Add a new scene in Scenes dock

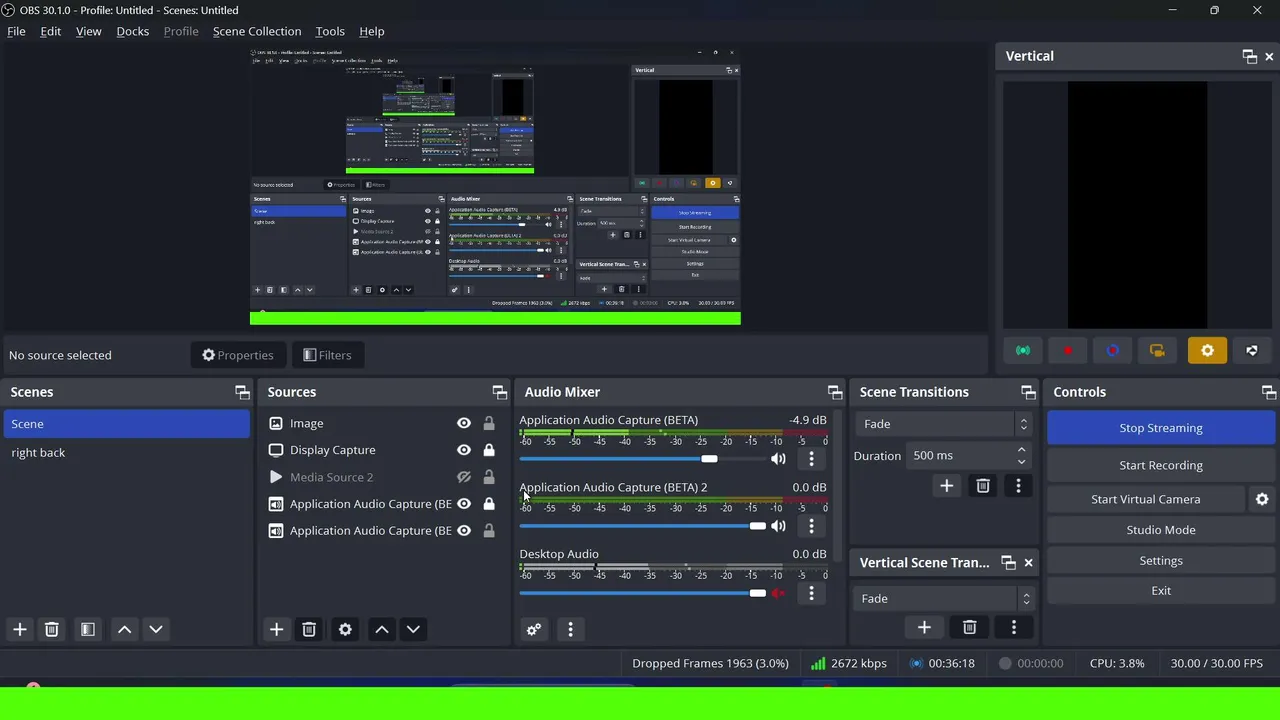coord(19,629)
